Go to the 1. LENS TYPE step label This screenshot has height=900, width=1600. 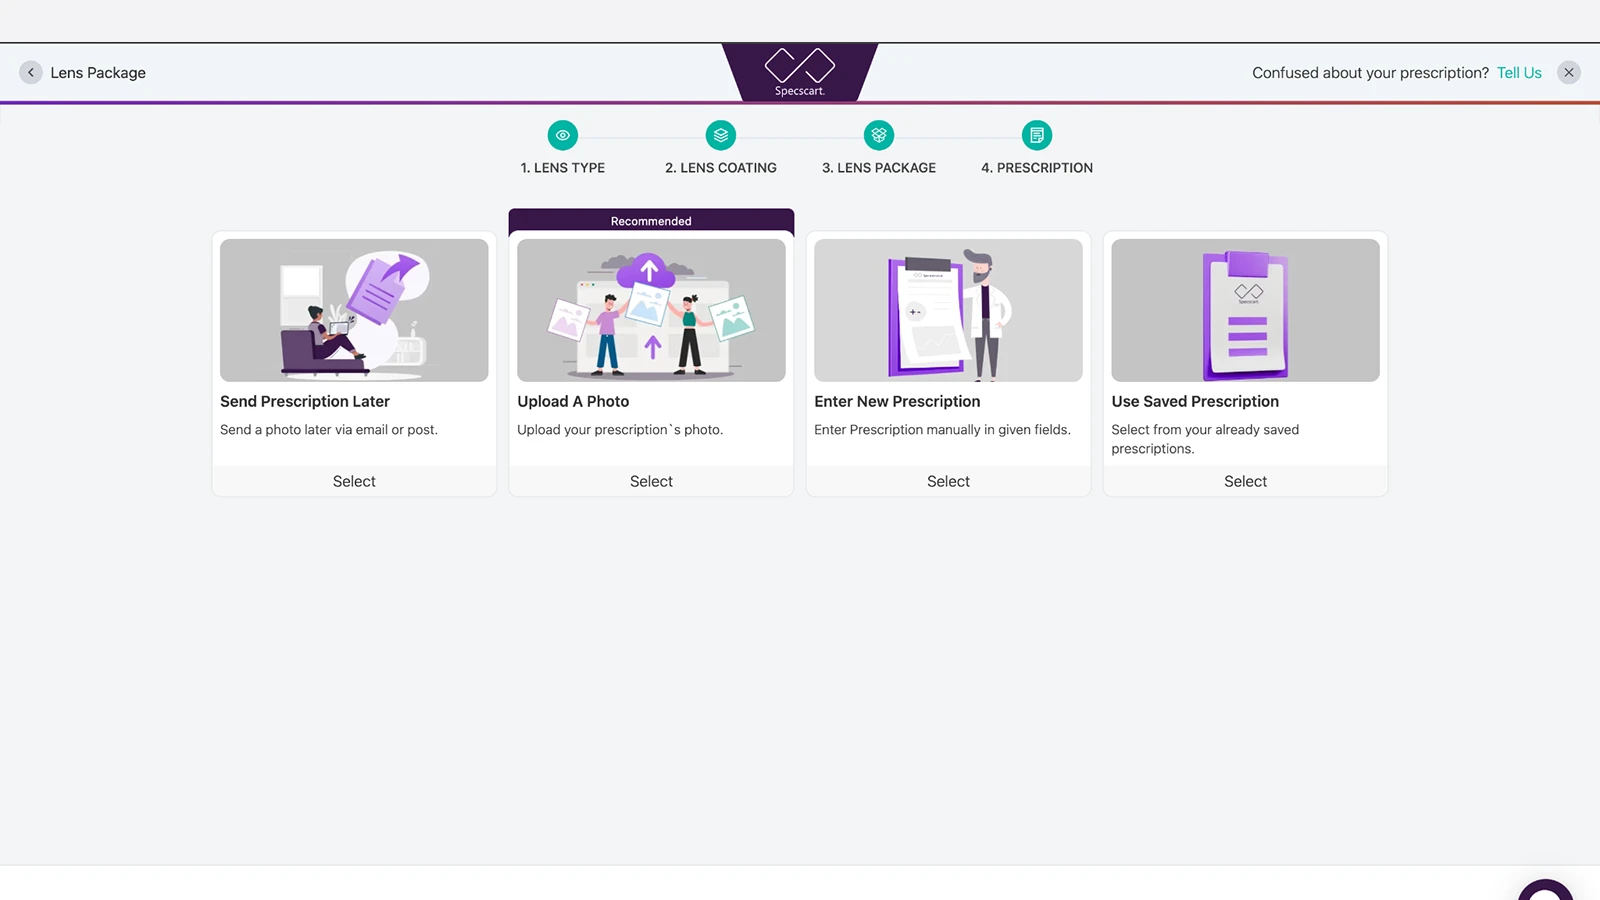[563, 168]
